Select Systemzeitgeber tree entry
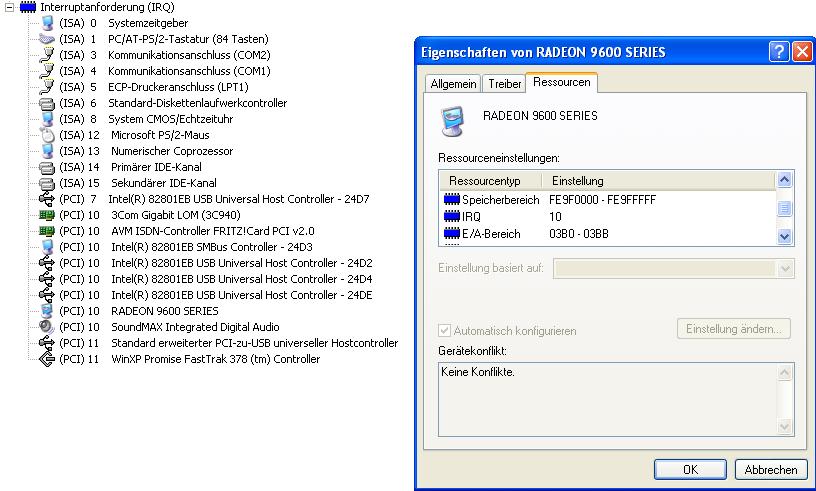Screen dimensions: 816x491 (148, 23)
